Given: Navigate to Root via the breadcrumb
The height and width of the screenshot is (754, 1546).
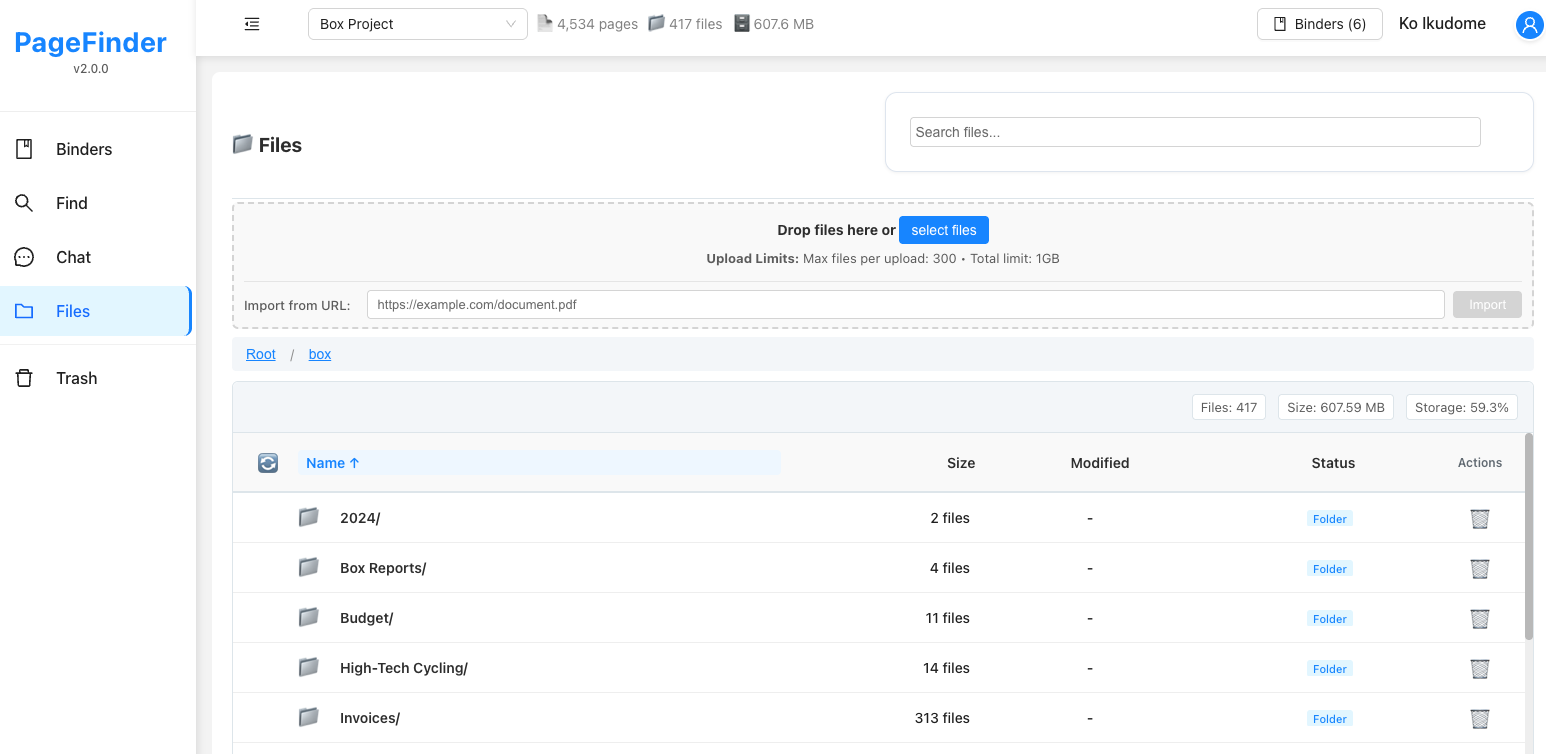Looking at the screenshot, I should [260, 354].
